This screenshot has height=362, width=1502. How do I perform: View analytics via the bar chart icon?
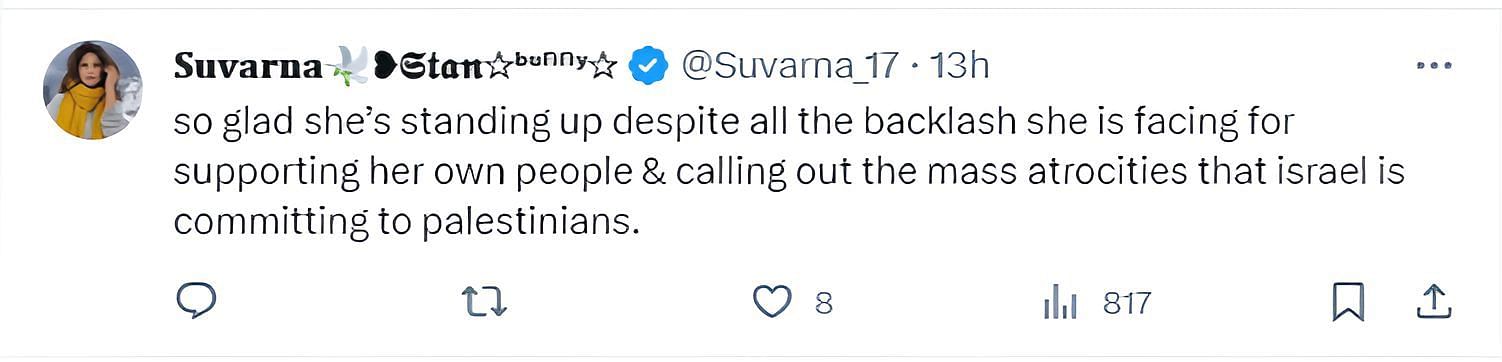(x=1059, y=301)
